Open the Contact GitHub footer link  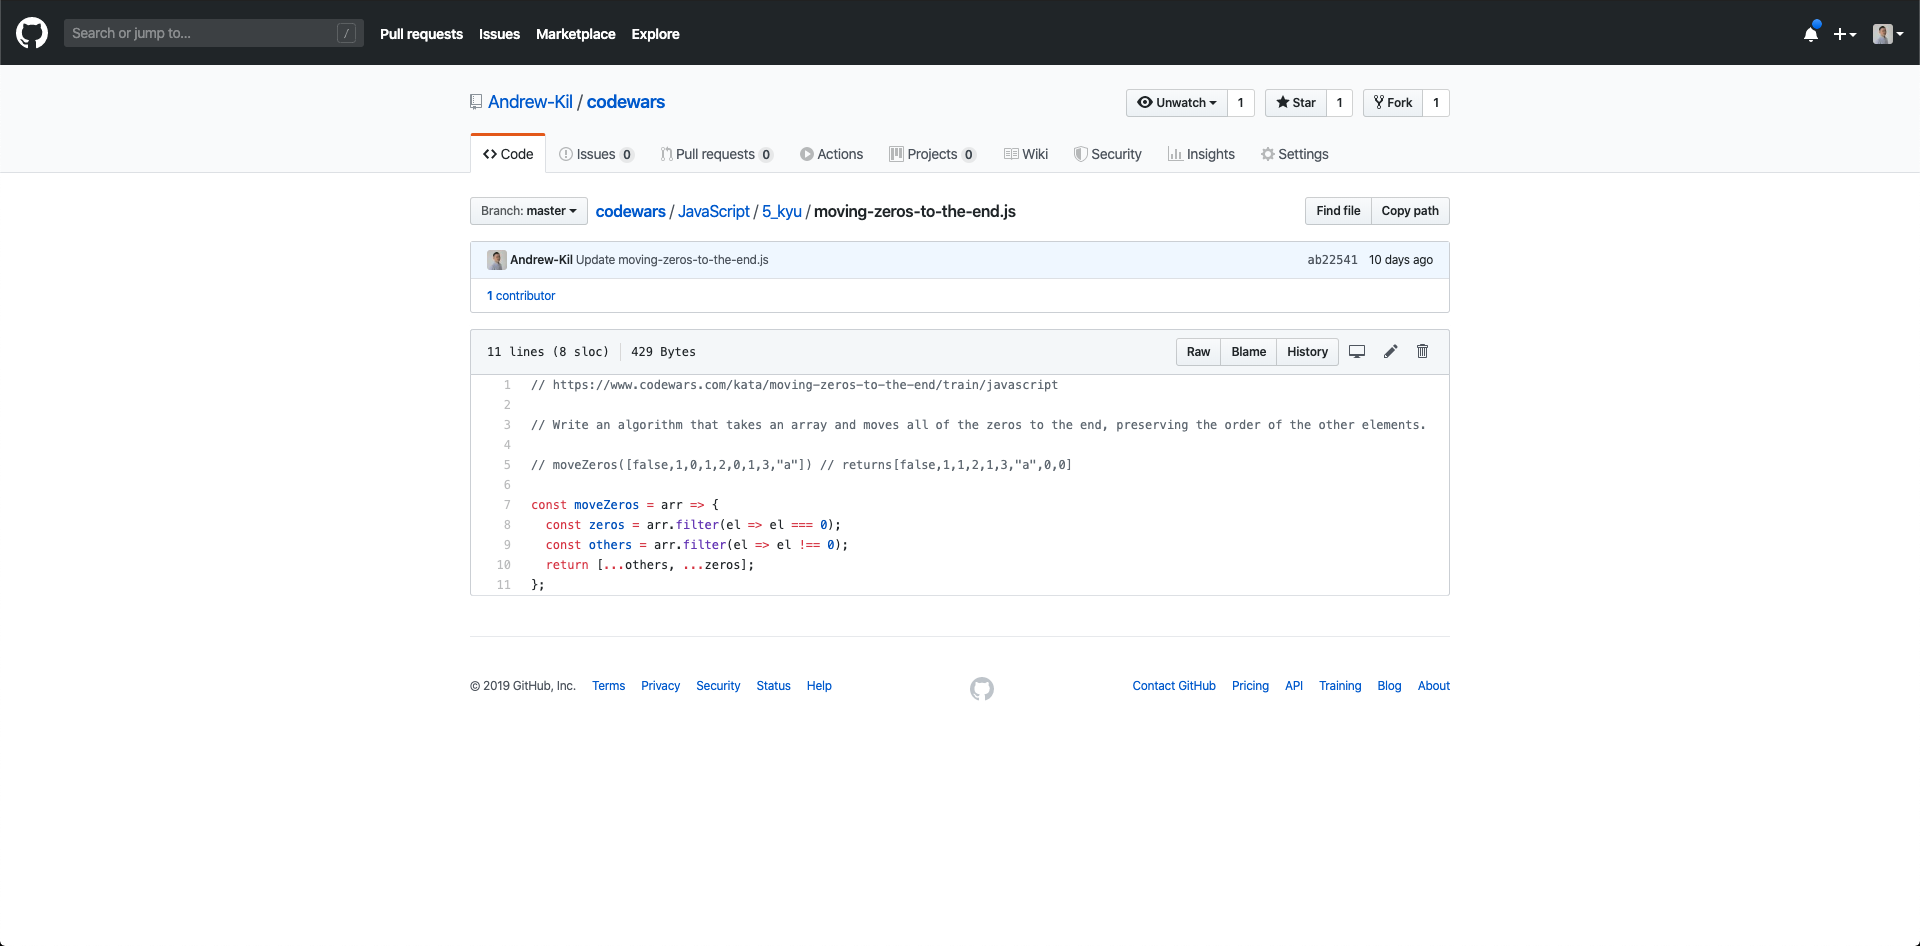point(1174,686)
